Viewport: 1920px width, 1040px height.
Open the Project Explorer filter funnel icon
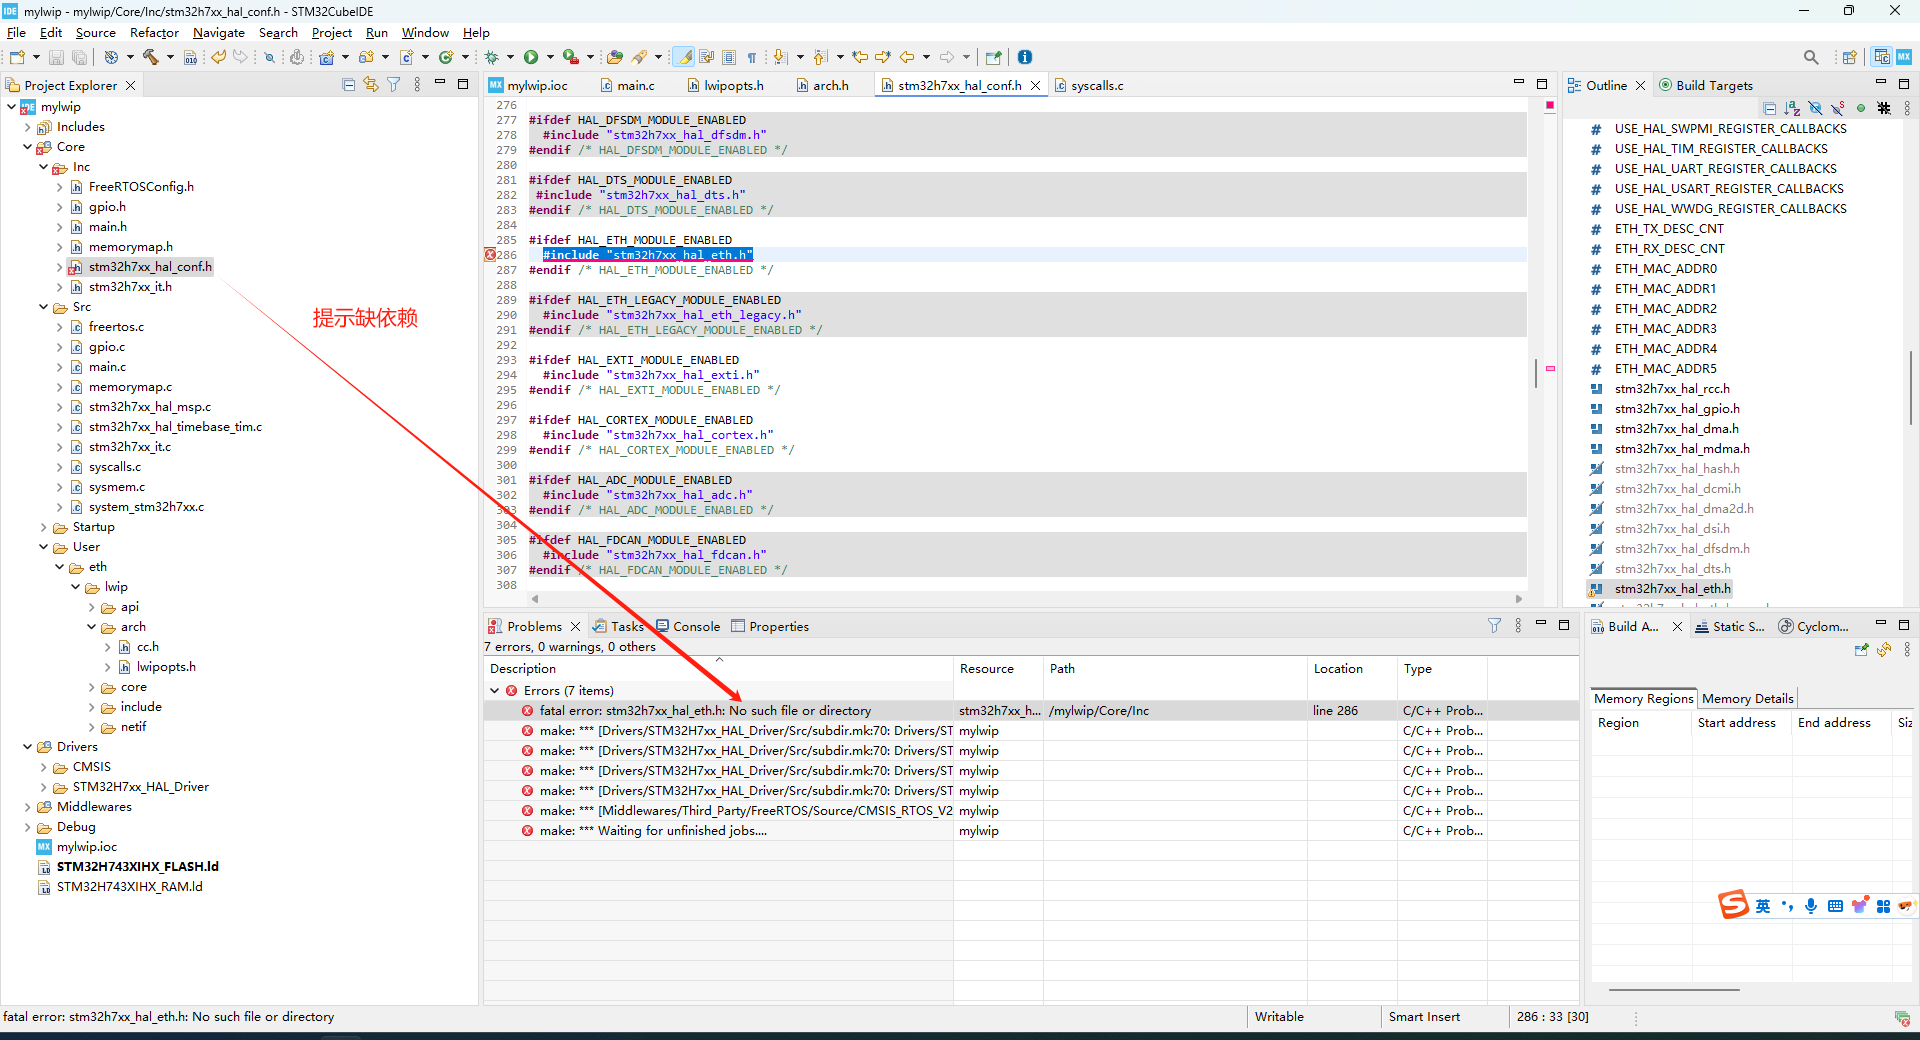pos(394,85)
